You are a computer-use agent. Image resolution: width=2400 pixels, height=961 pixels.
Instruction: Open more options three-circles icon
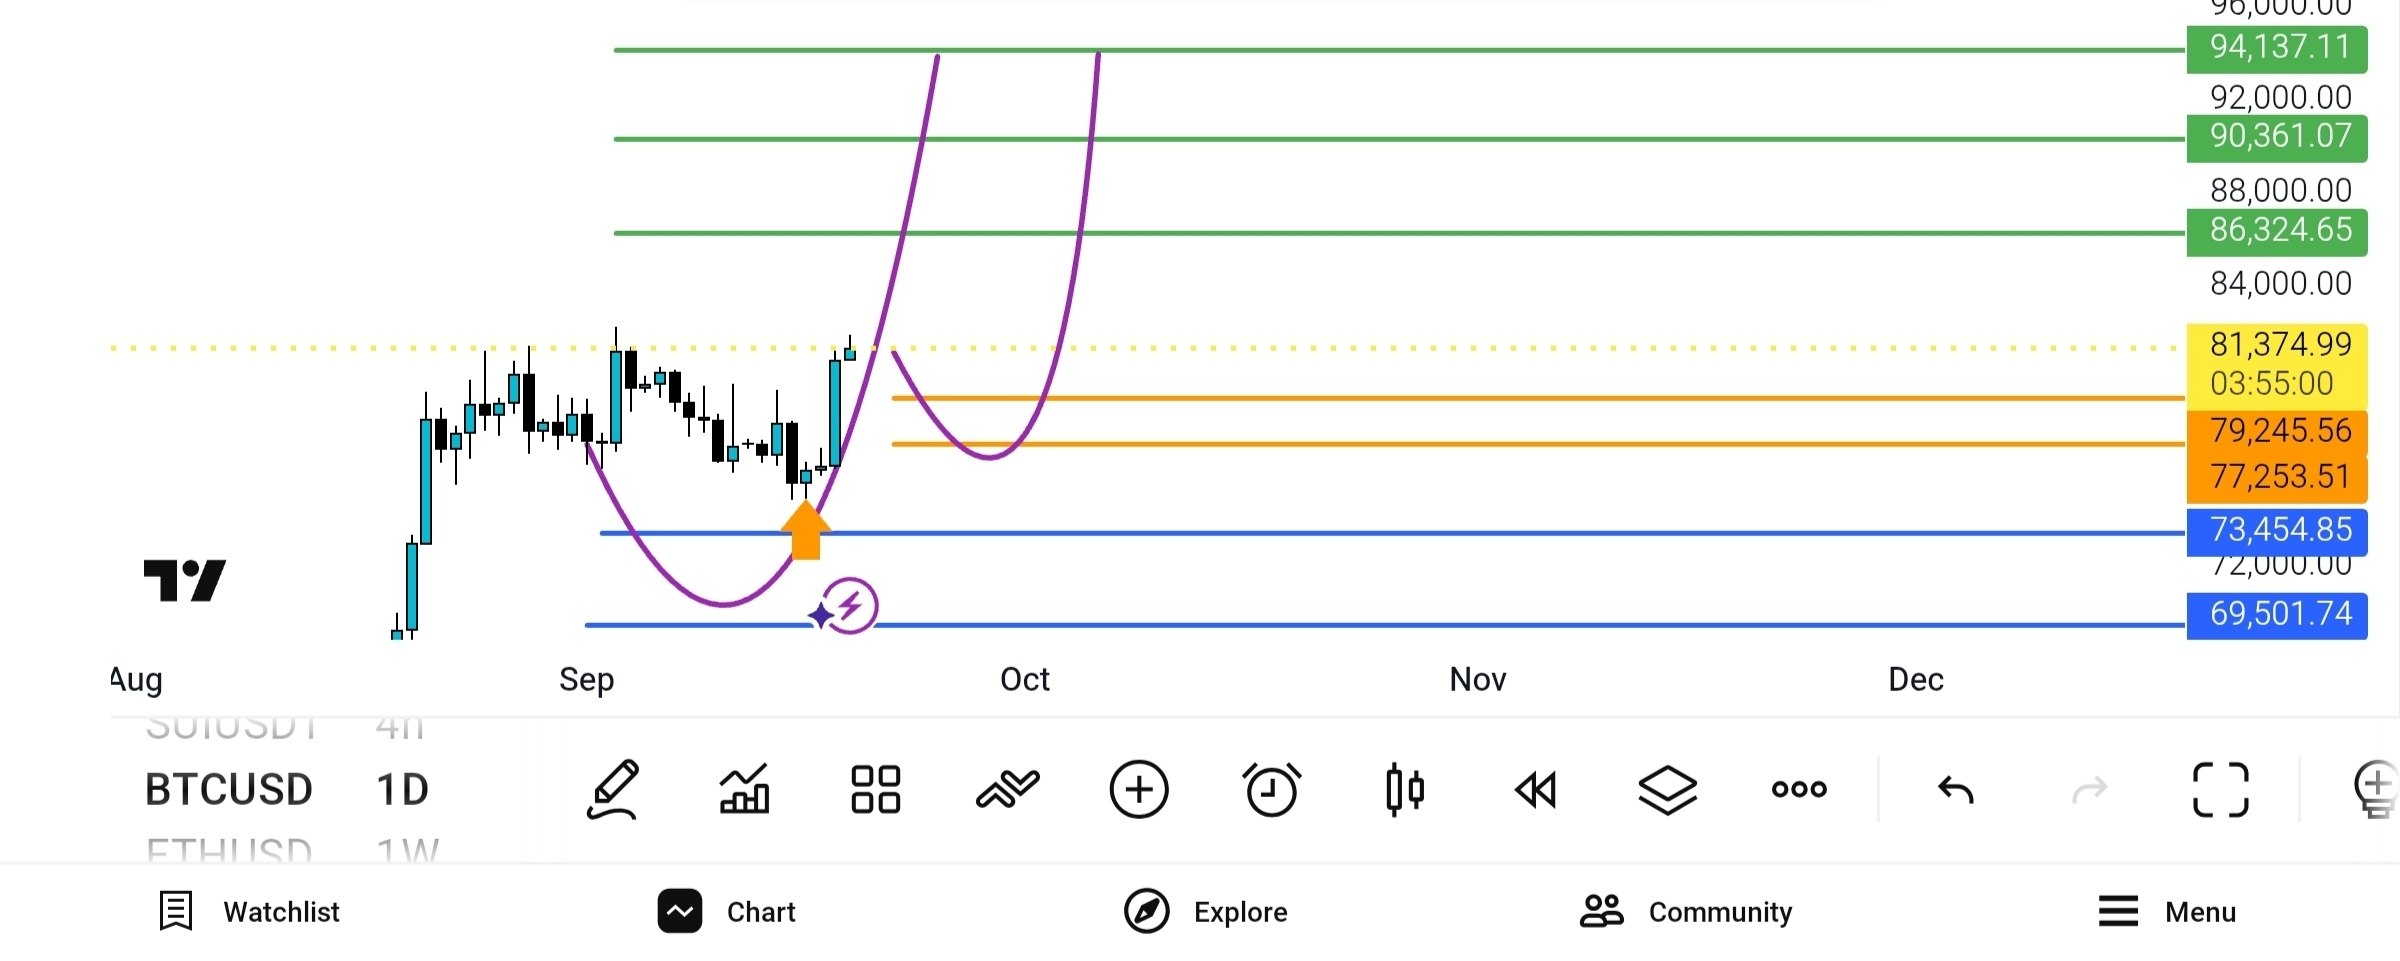(x=1799, y=790)
